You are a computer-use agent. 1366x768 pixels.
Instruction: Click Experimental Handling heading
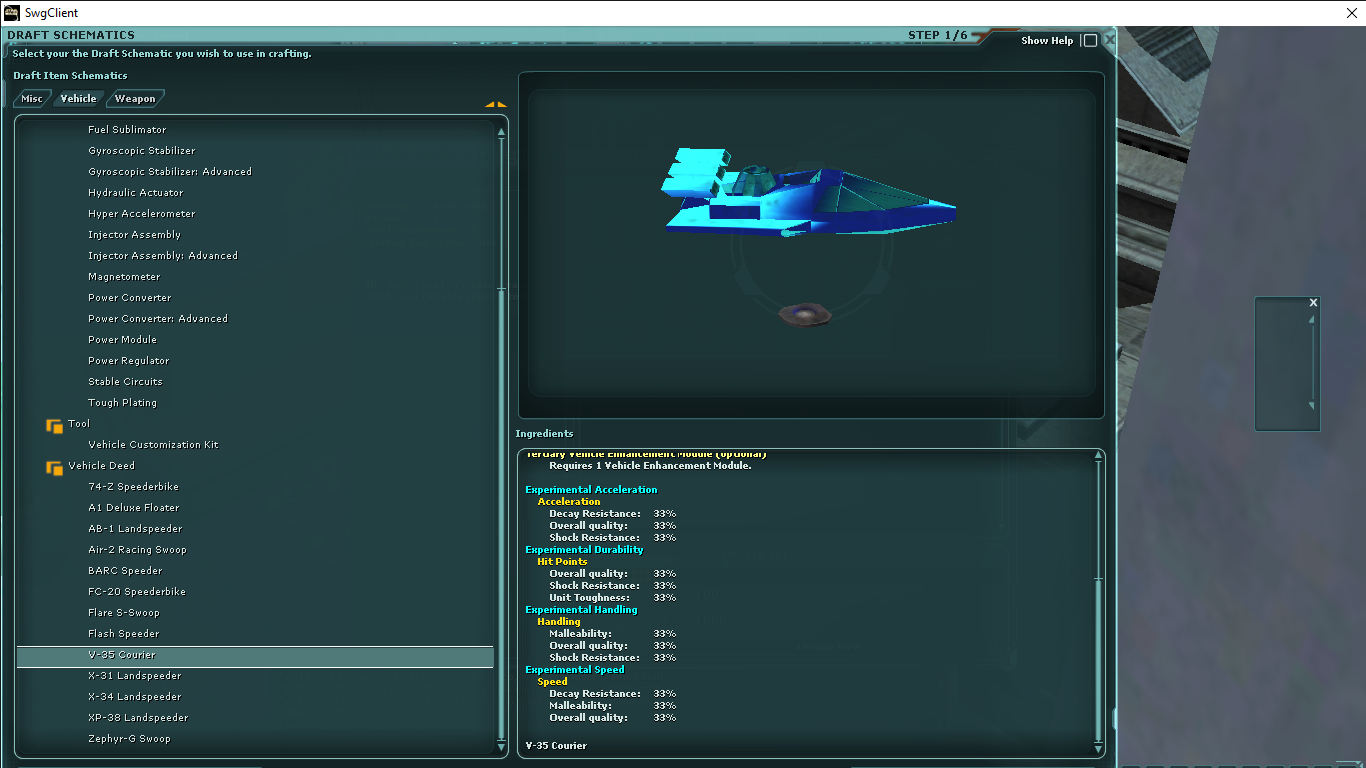(x=581, y=610)
